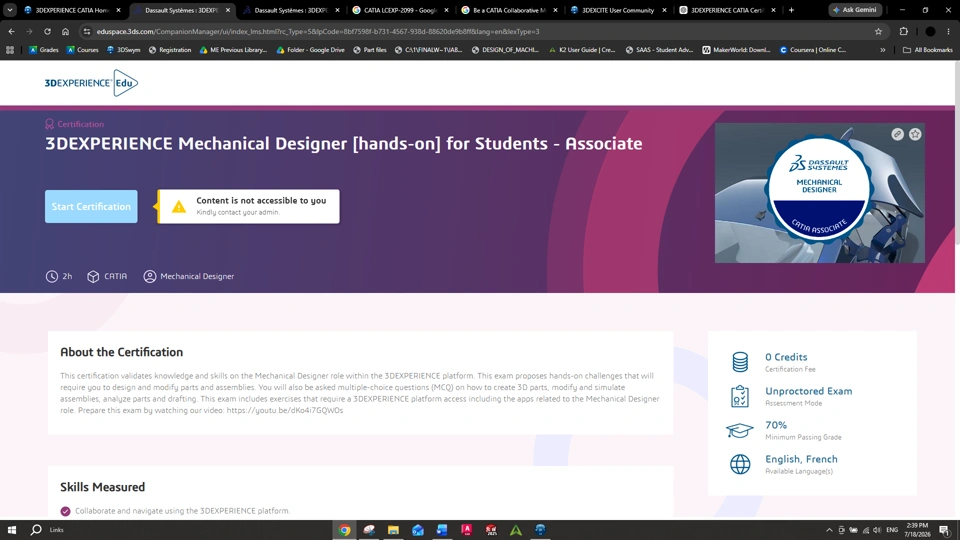This screenshot has height=540, width=960.
Task: Open the Courses bookmark
Action: pos(83,50)
